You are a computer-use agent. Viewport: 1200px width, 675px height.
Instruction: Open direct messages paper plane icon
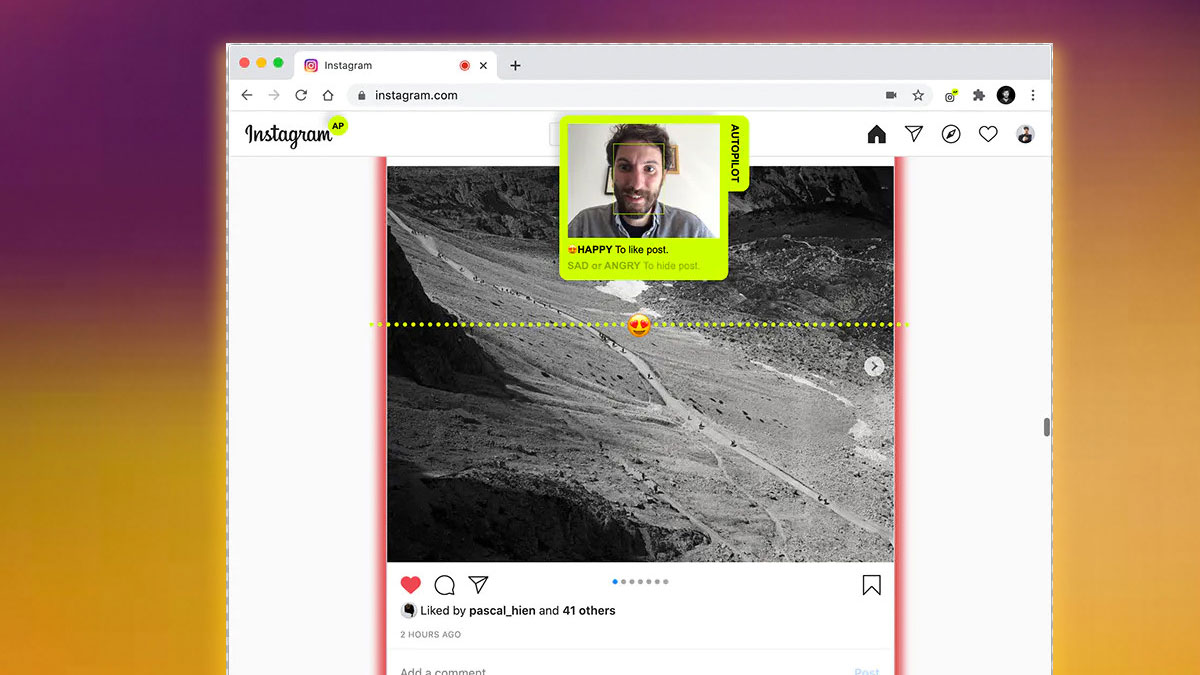[x=913, y=134]
